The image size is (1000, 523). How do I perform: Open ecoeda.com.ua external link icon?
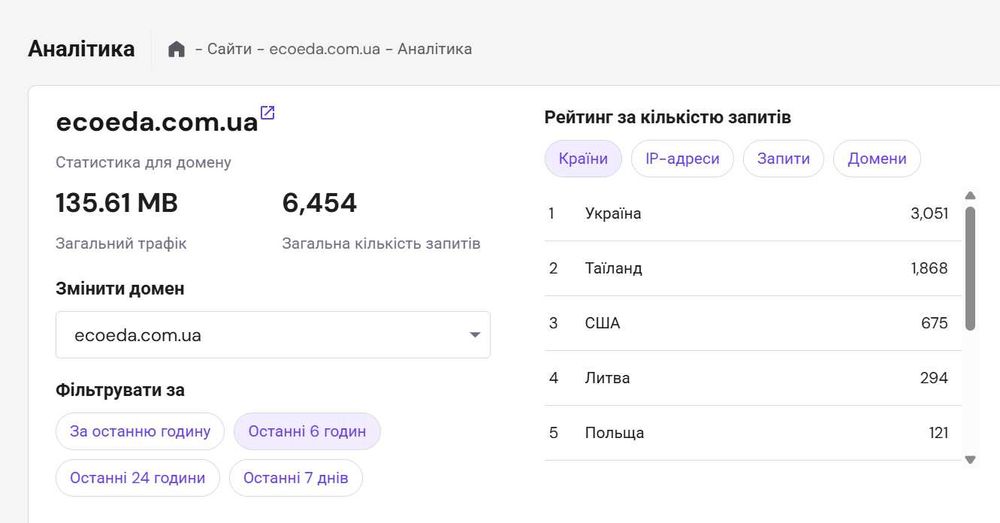click(267, 113)
